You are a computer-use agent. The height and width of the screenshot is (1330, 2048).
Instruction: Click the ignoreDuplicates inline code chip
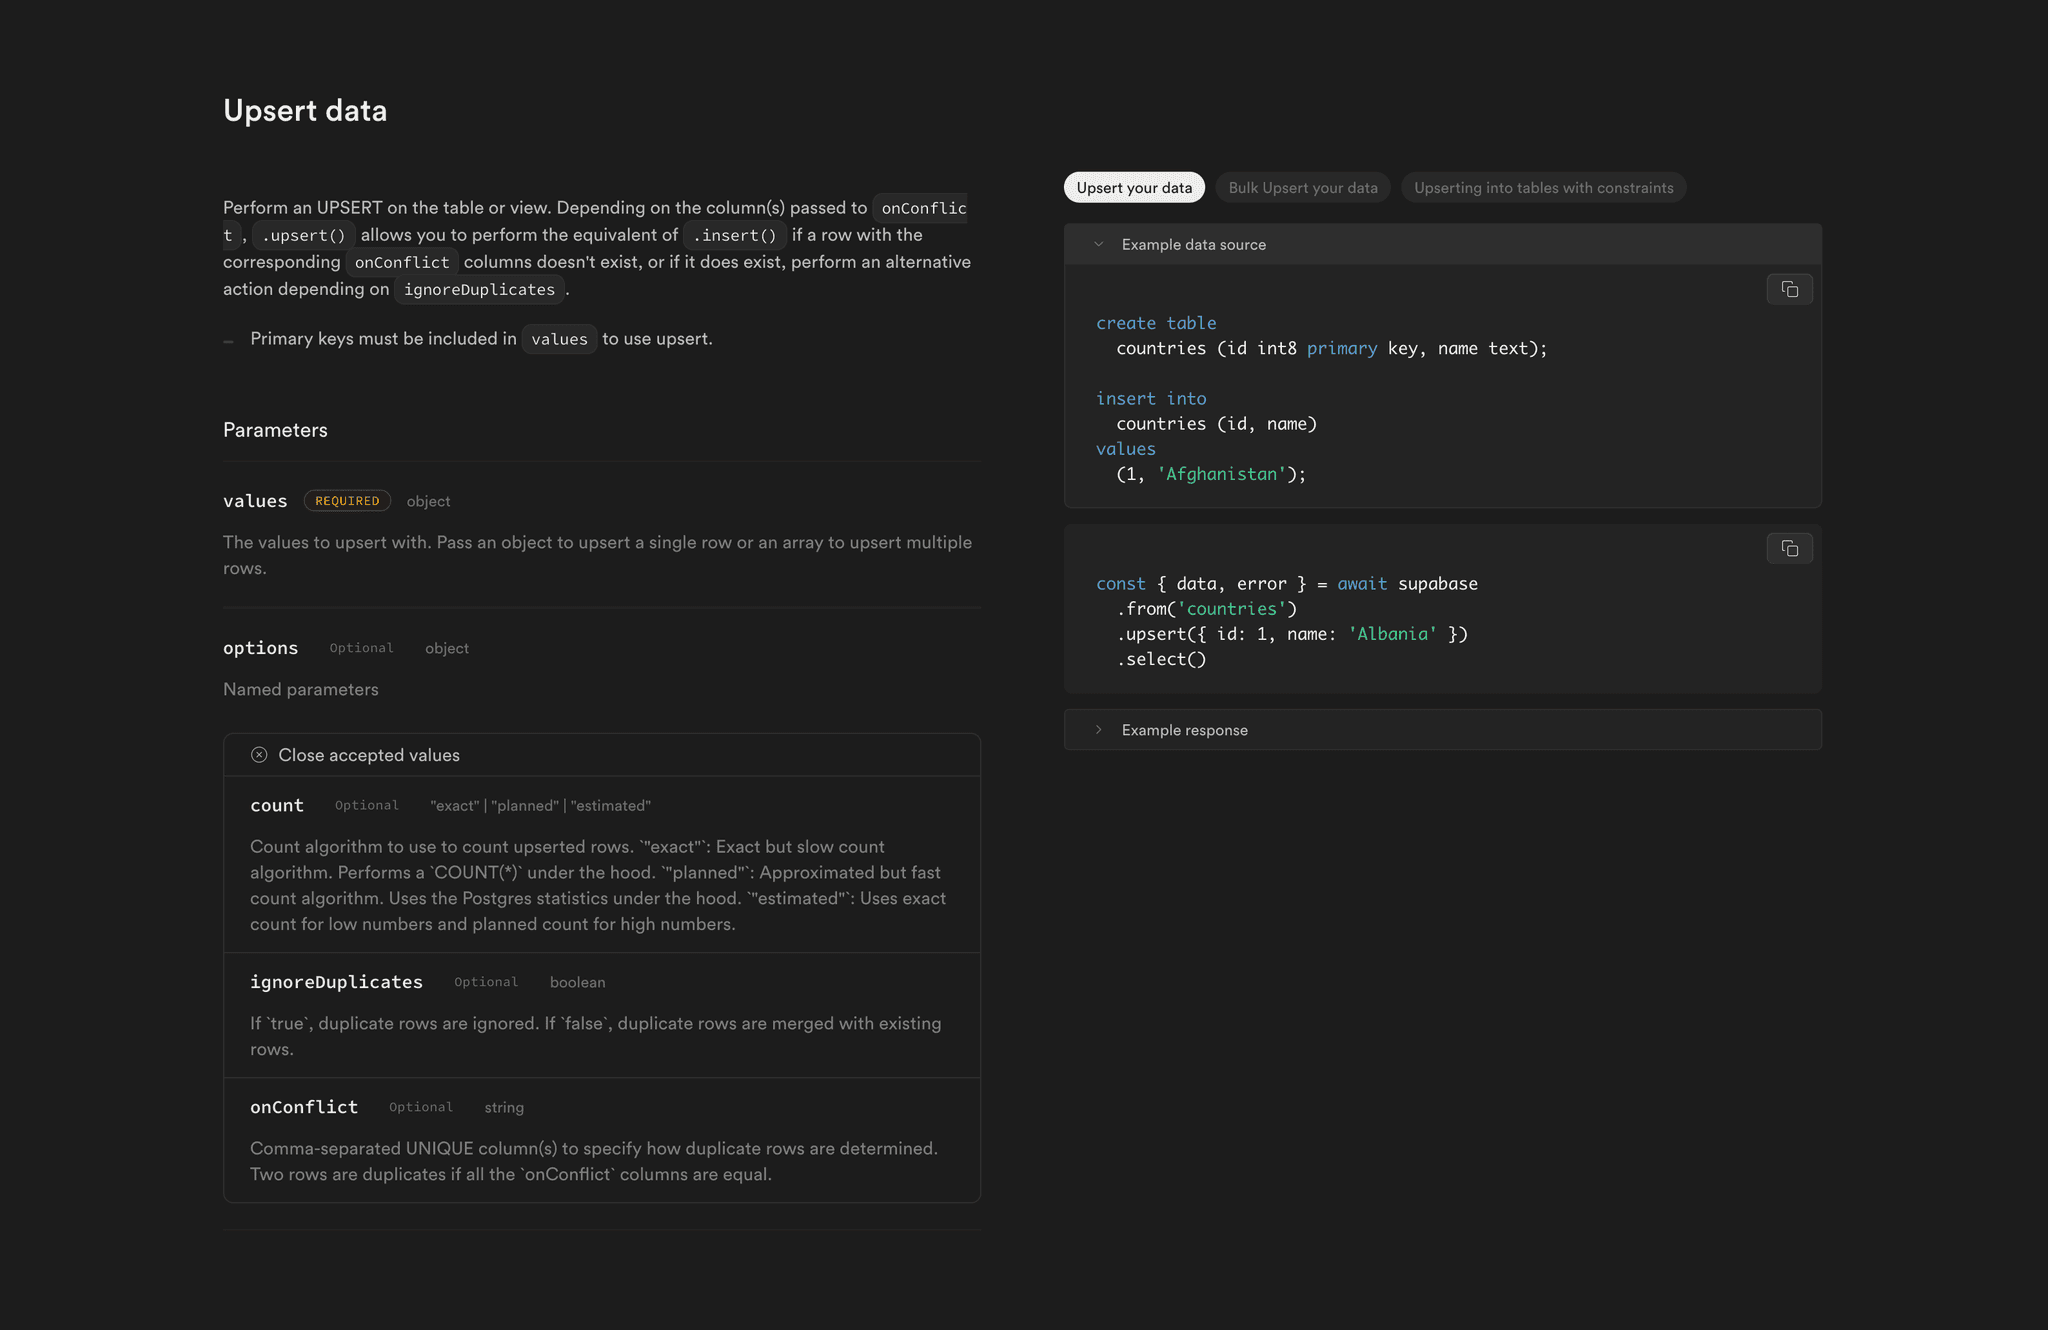click(479, 289)
